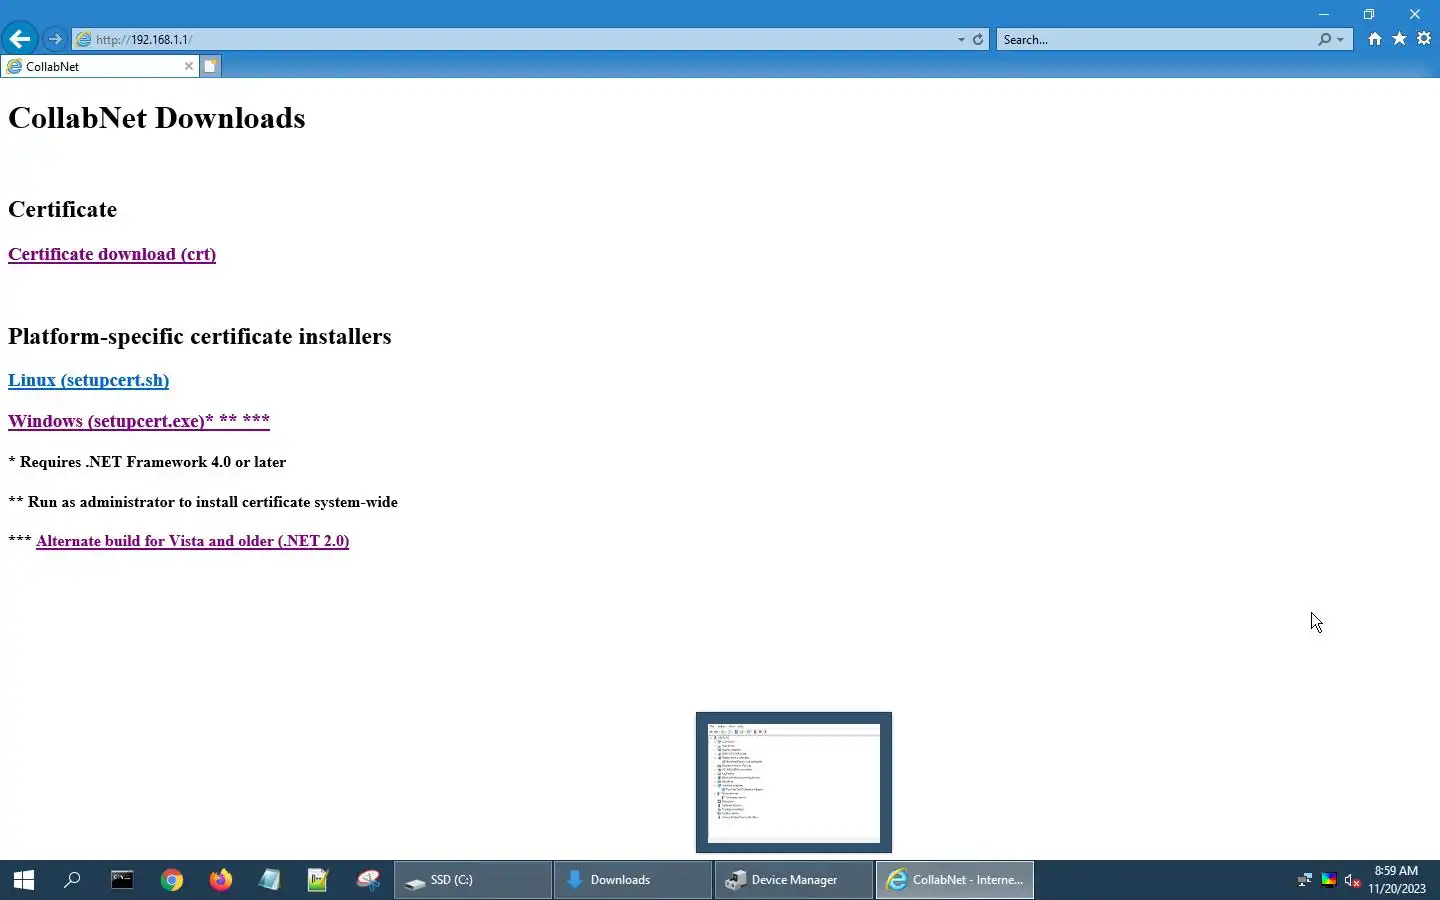Click the colorful display tray icon
1440x900 pixels.
[x=1329, y=880]
